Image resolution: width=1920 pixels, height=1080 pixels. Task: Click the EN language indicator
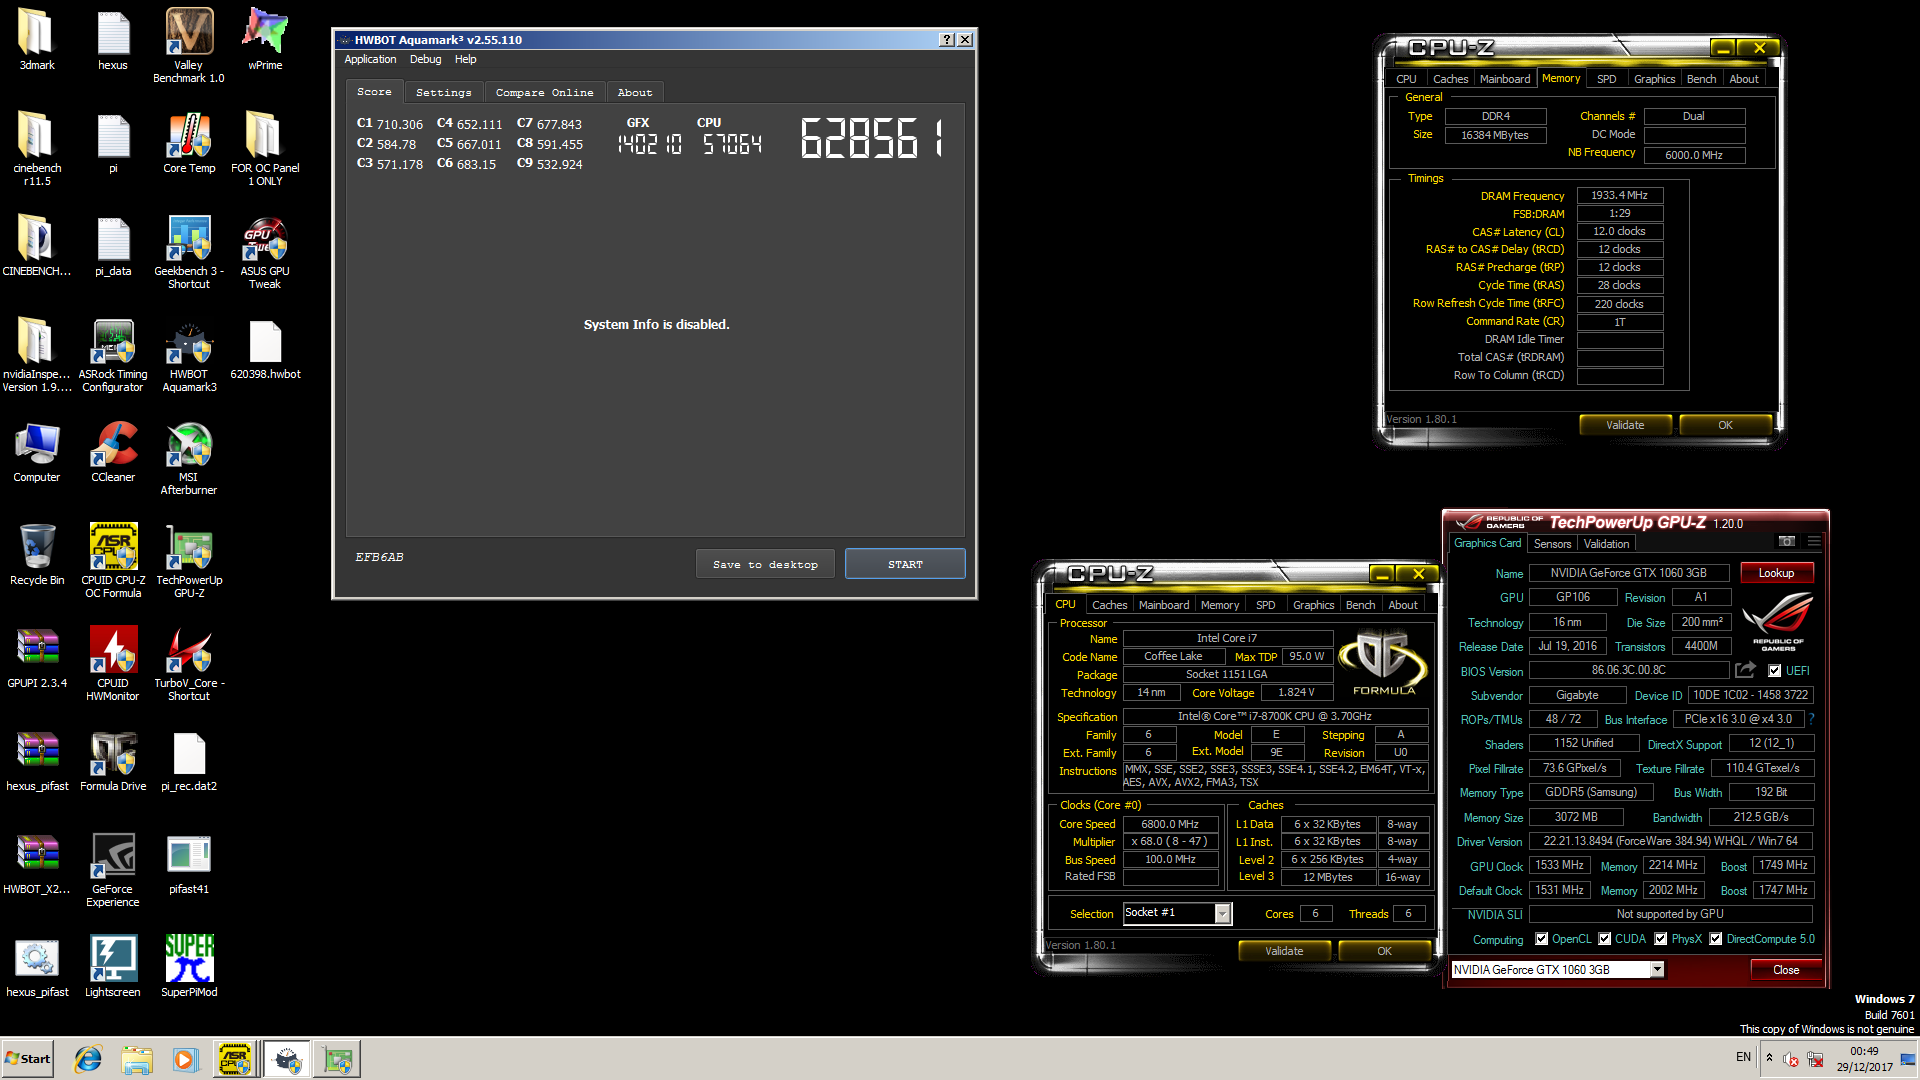1743,1057
